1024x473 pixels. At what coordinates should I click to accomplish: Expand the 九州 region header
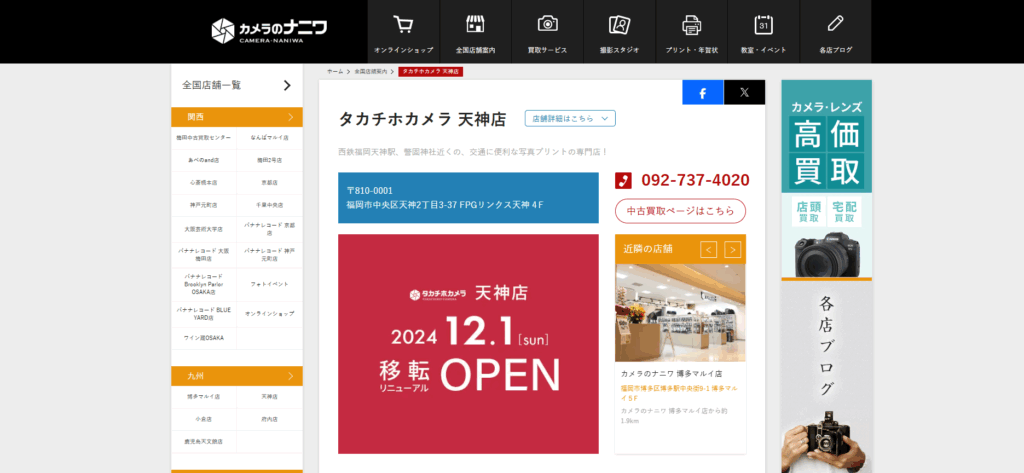click(237, 376)
